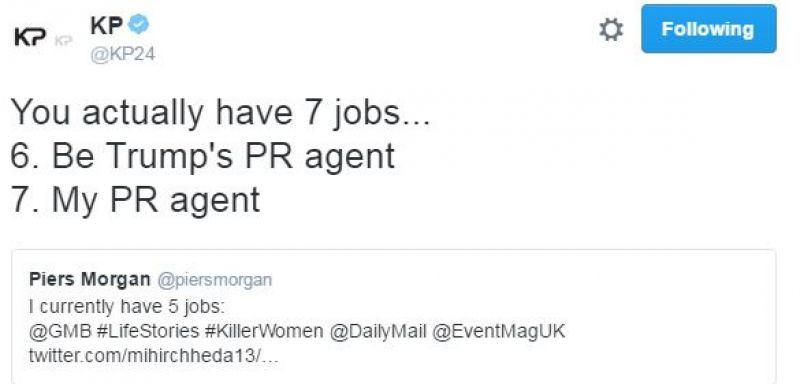800x384 pixels.
Task: Open the @KP24 handle
Action: (x=122, y=54)
